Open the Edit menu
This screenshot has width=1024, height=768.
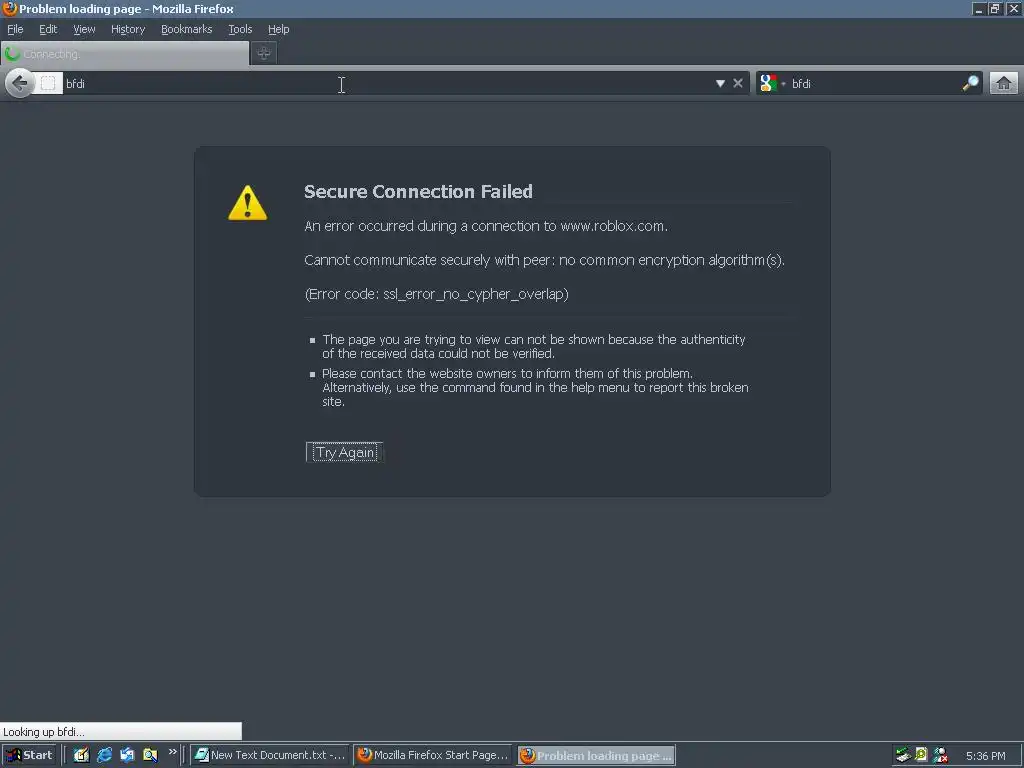(48, 29)
